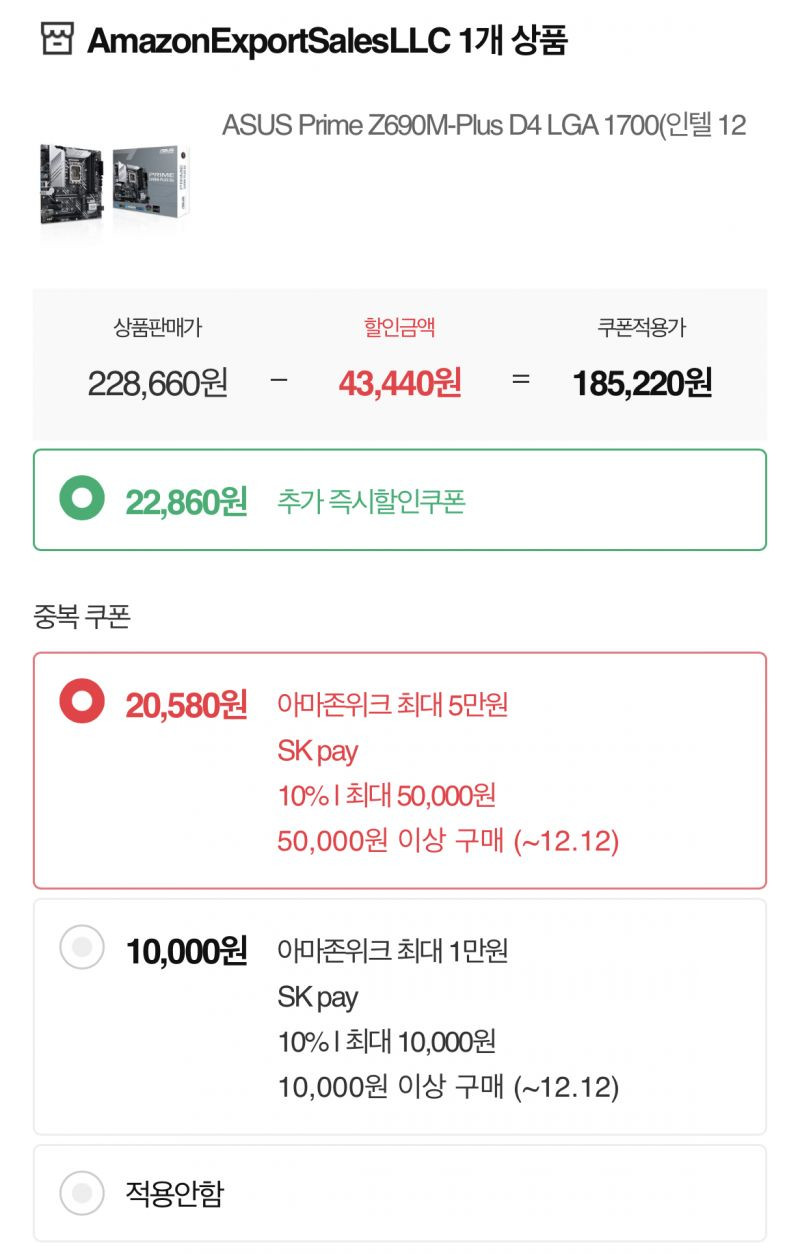This screenshot has width=800, height=1254.
Task: Click the 상품판매가 228,660원 price
Action: (158, 383)
